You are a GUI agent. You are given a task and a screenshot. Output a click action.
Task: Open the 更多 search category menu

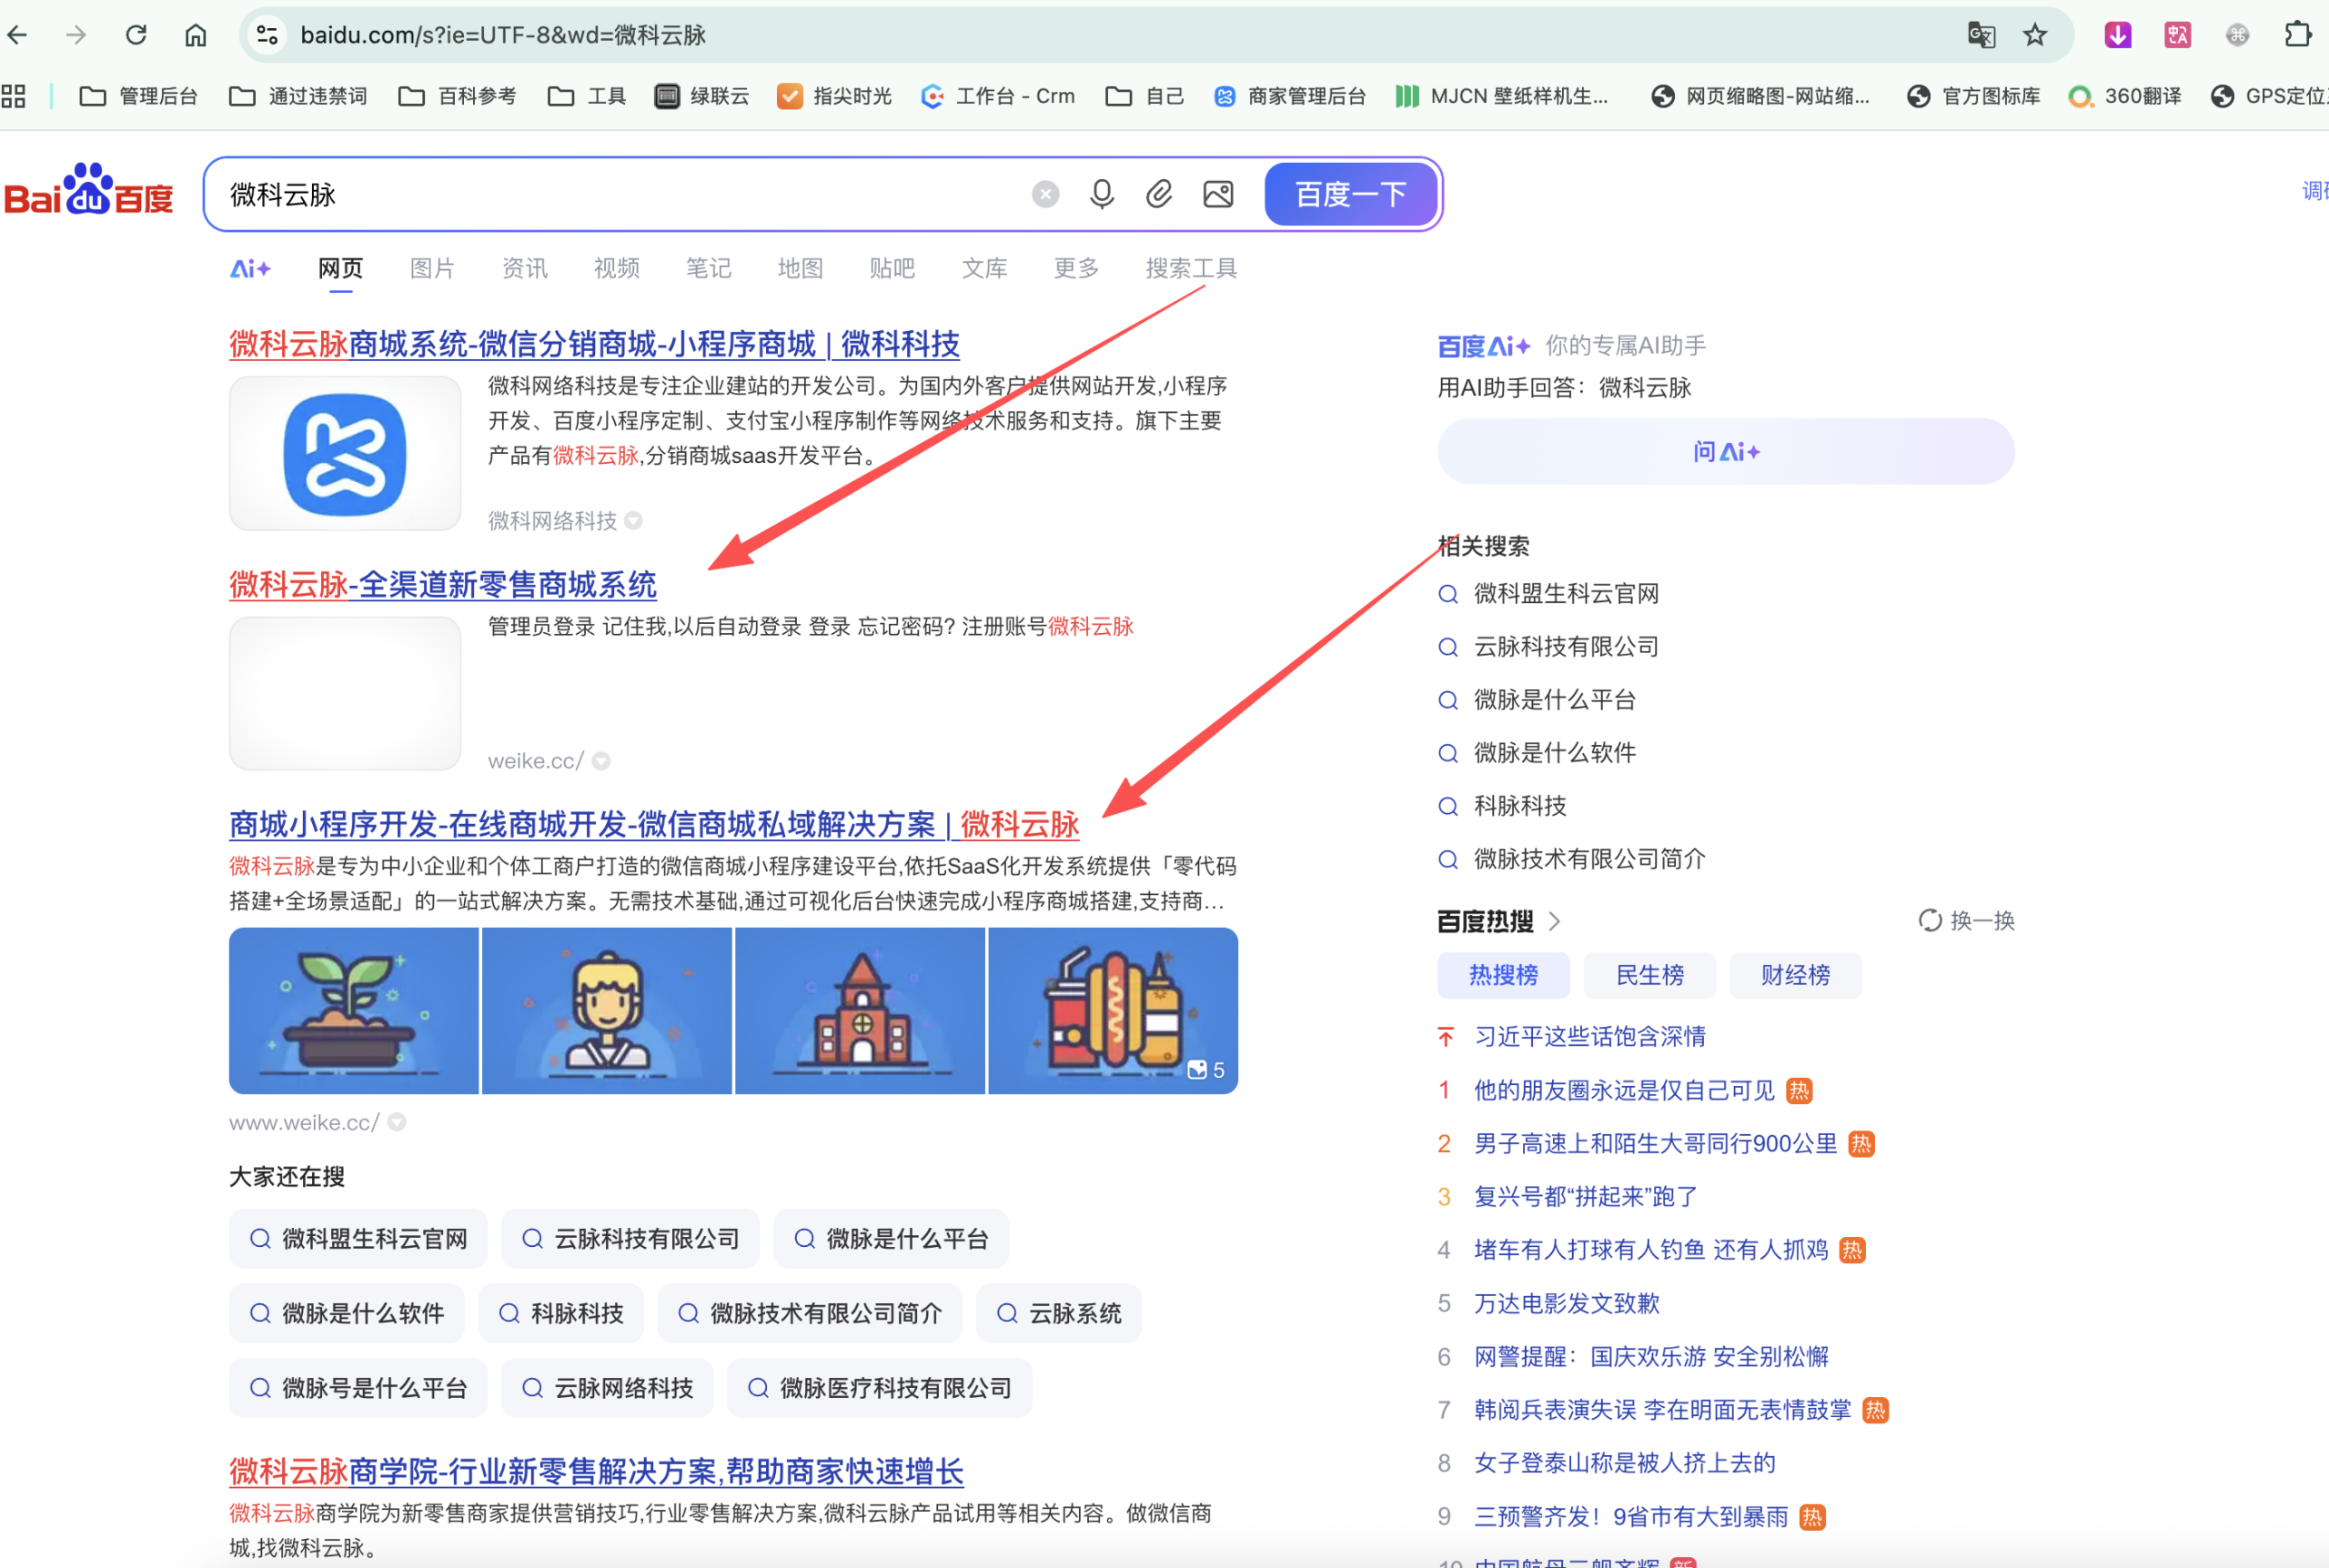1076,268
